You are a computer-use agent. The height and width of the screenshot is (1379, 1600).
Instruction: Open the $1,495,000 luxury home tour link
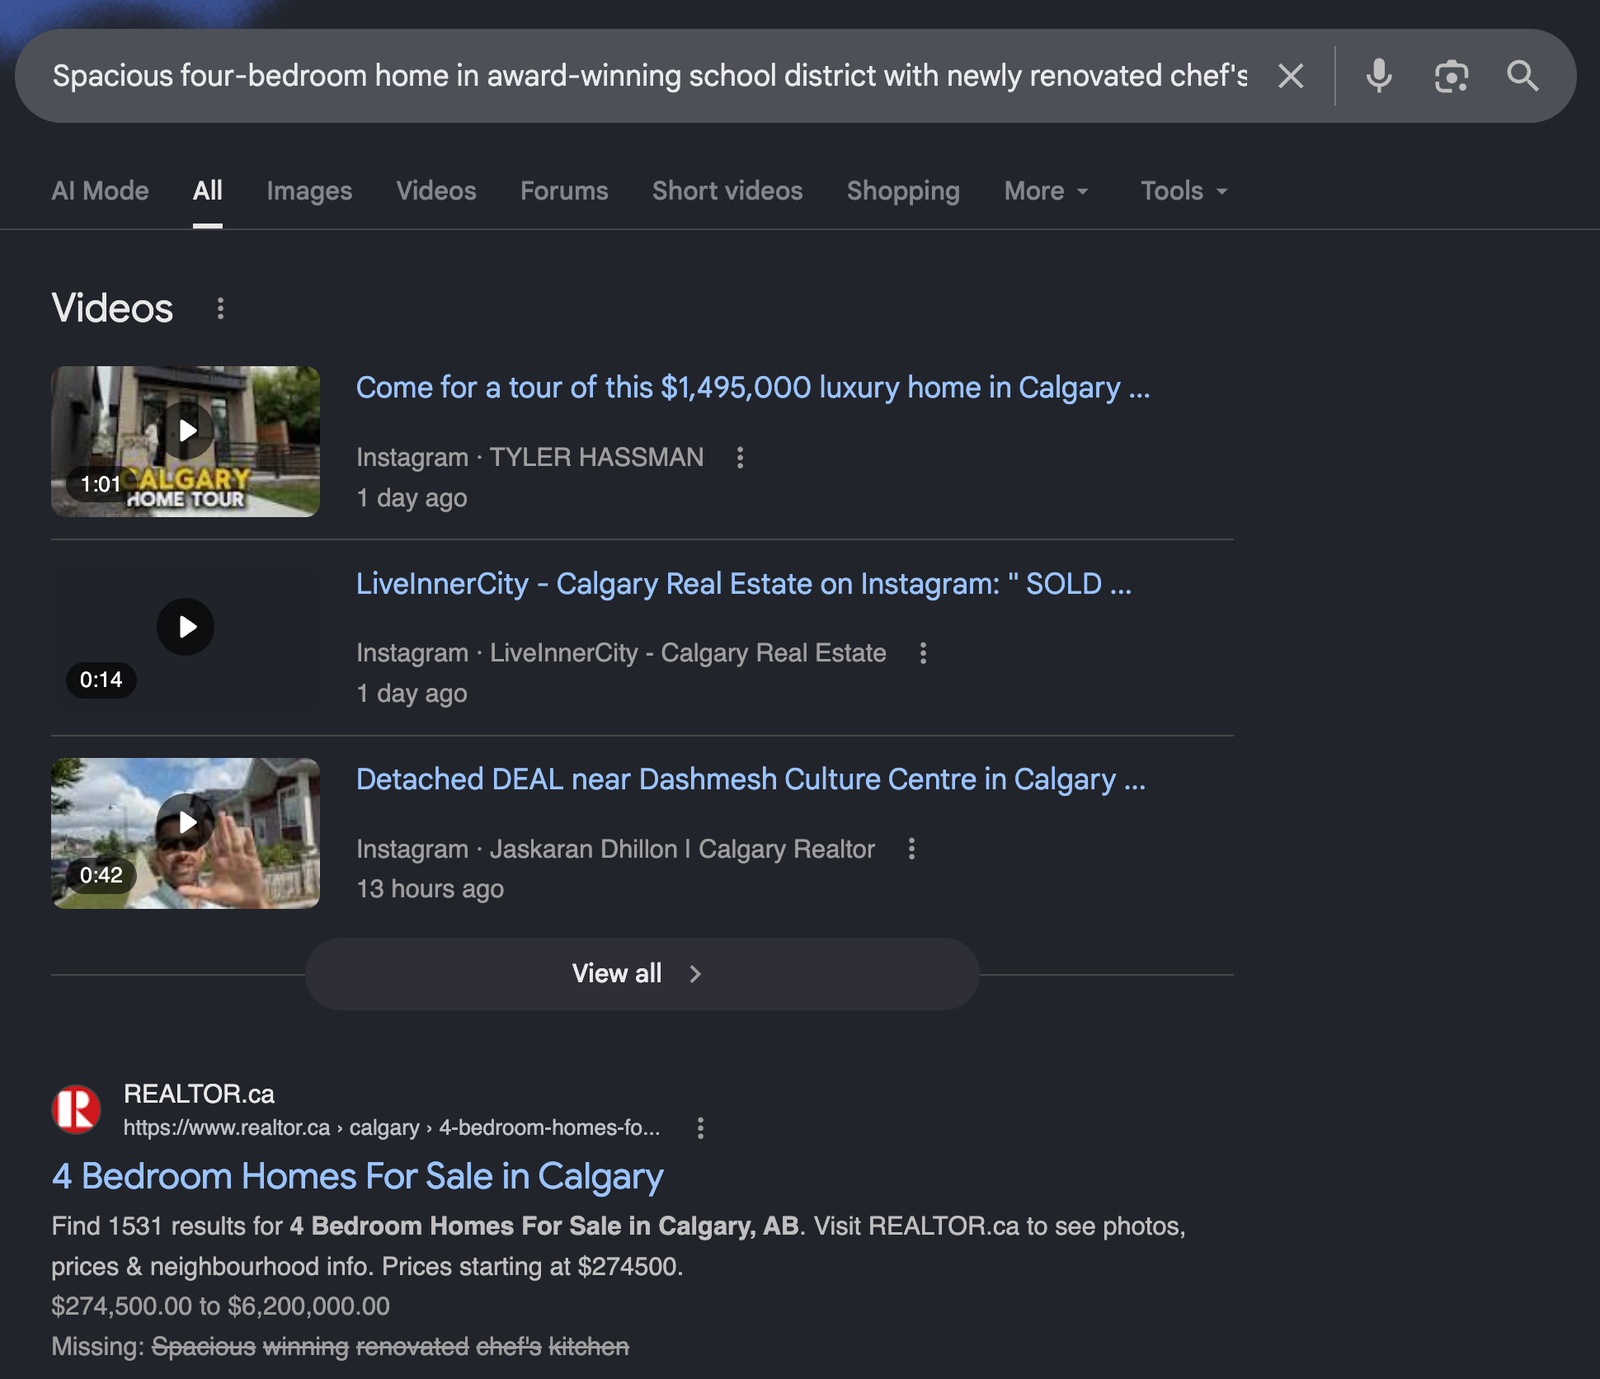(x=753, y=388)
